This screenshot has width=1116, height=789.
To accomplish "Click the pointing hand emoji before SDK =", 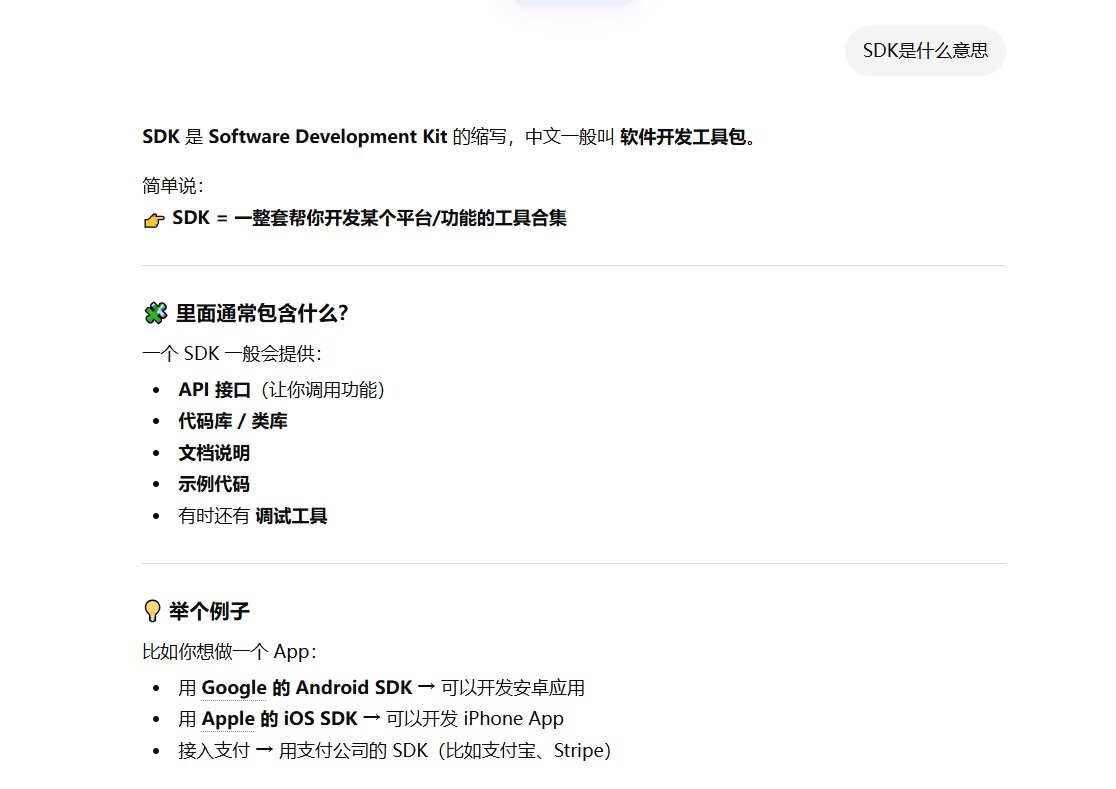I will coord(154,220).
